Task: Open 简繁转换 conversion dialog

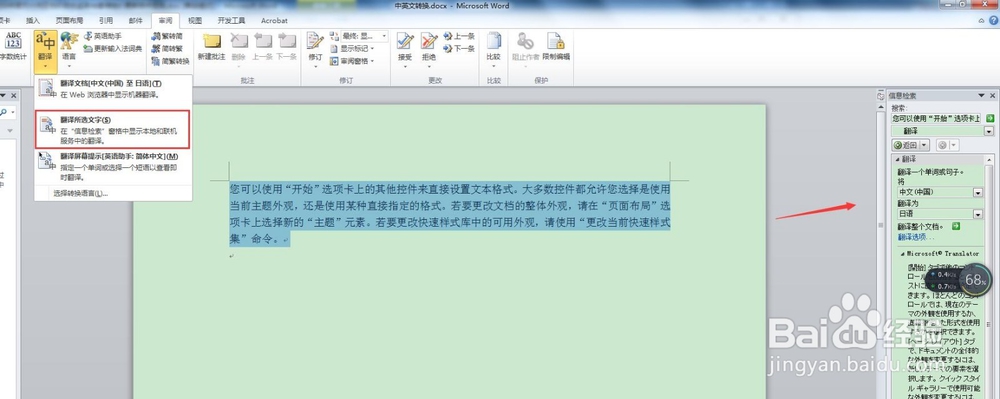Action: [171, 61]
